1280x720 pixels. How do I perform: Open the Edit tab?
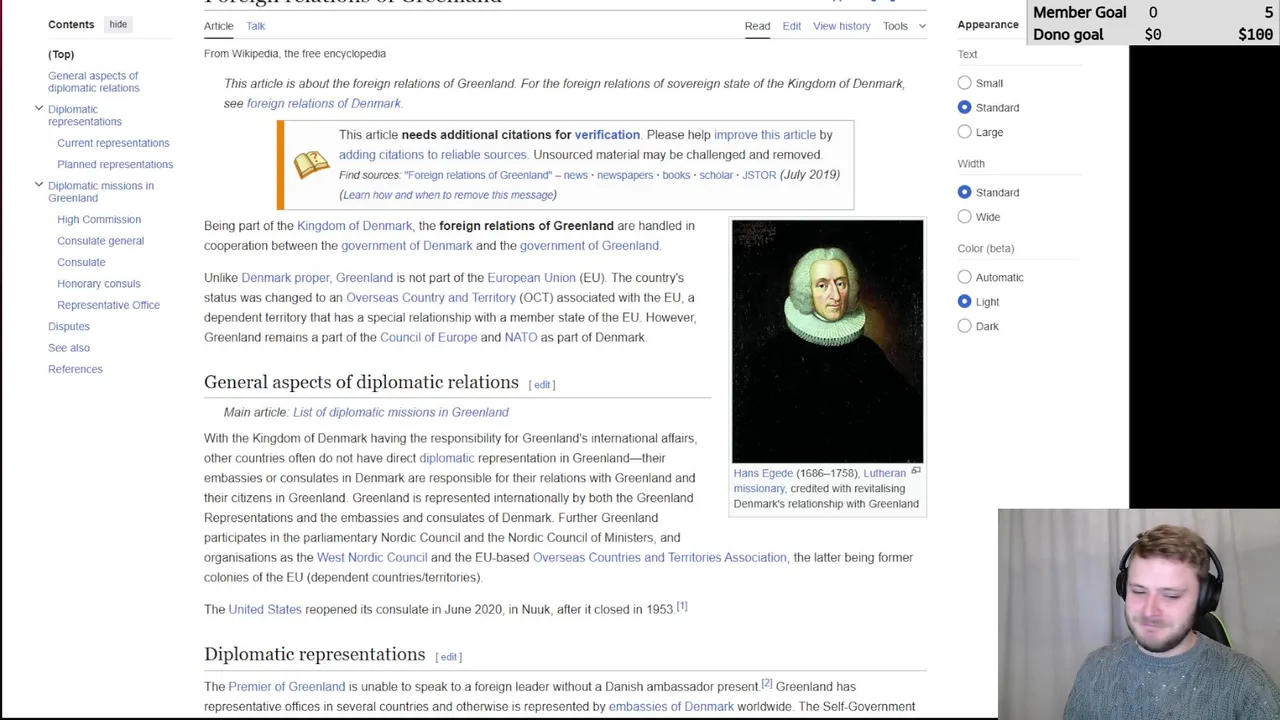click(x=791, y=26)
